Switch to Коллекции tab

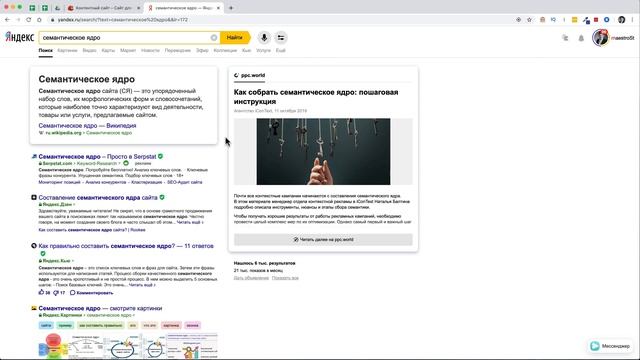pyautogui.click(x=225, y=51)
